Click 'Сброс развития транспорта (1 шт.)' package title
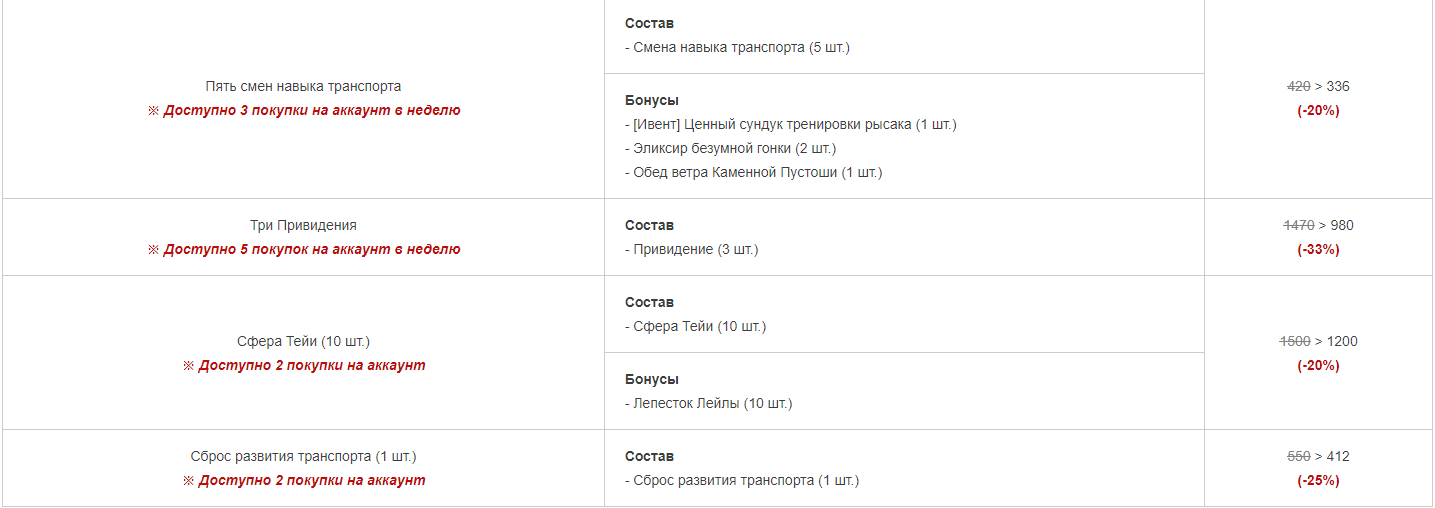1435x508 pixels. (303, 456)
